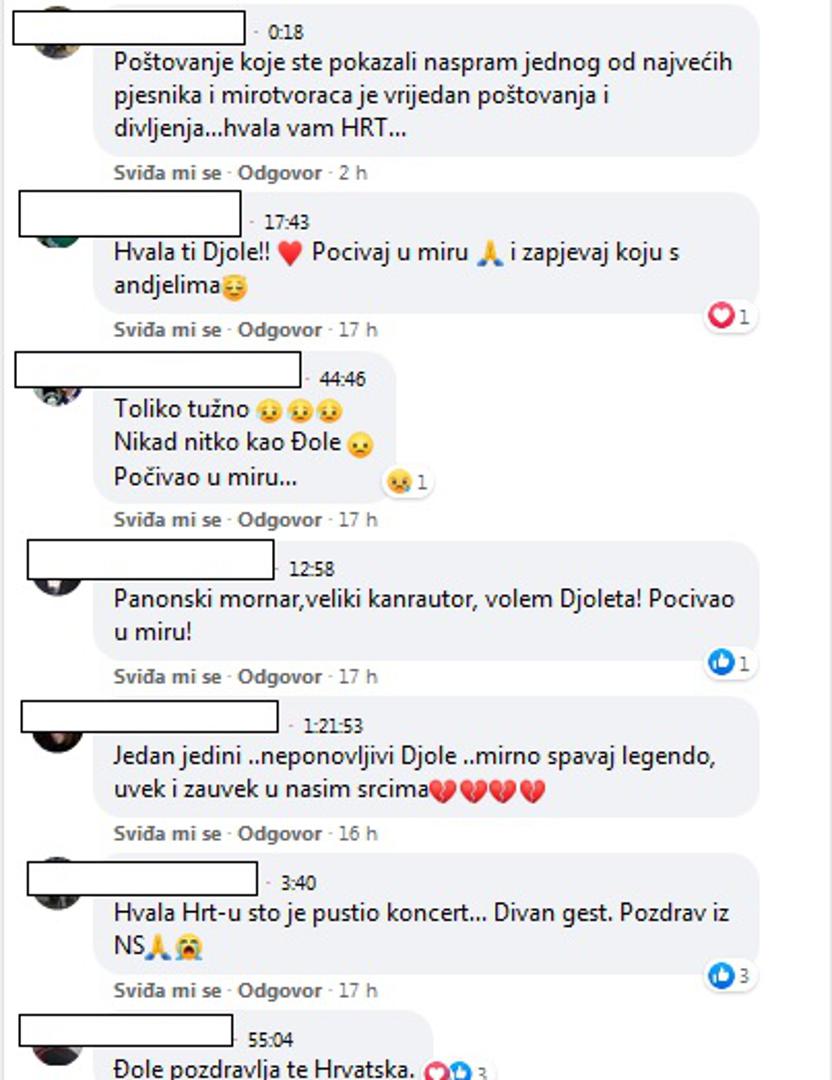Jump to video timestamp 0:18

point(285,32)
